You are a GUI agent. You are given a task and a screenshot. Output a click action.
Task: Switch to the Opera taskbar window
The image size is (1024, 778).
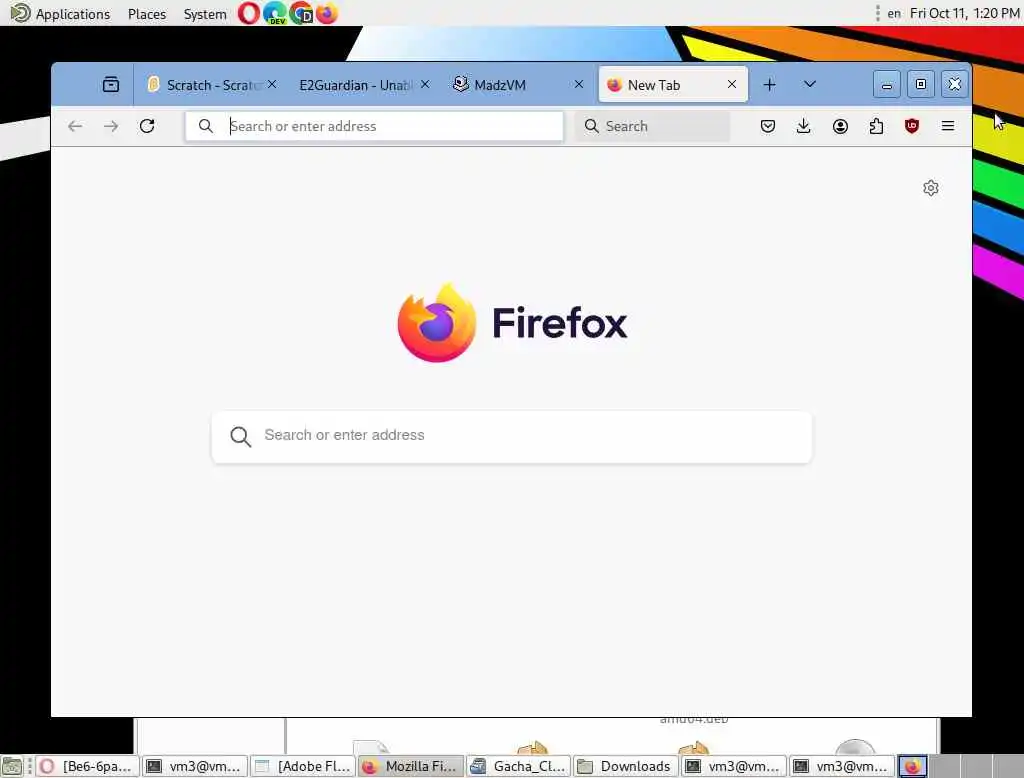coord(87,766)
